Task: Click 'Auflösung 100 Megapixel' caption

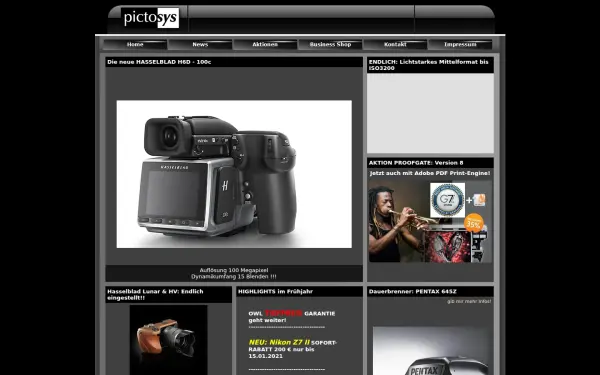Action: (234, 270)
